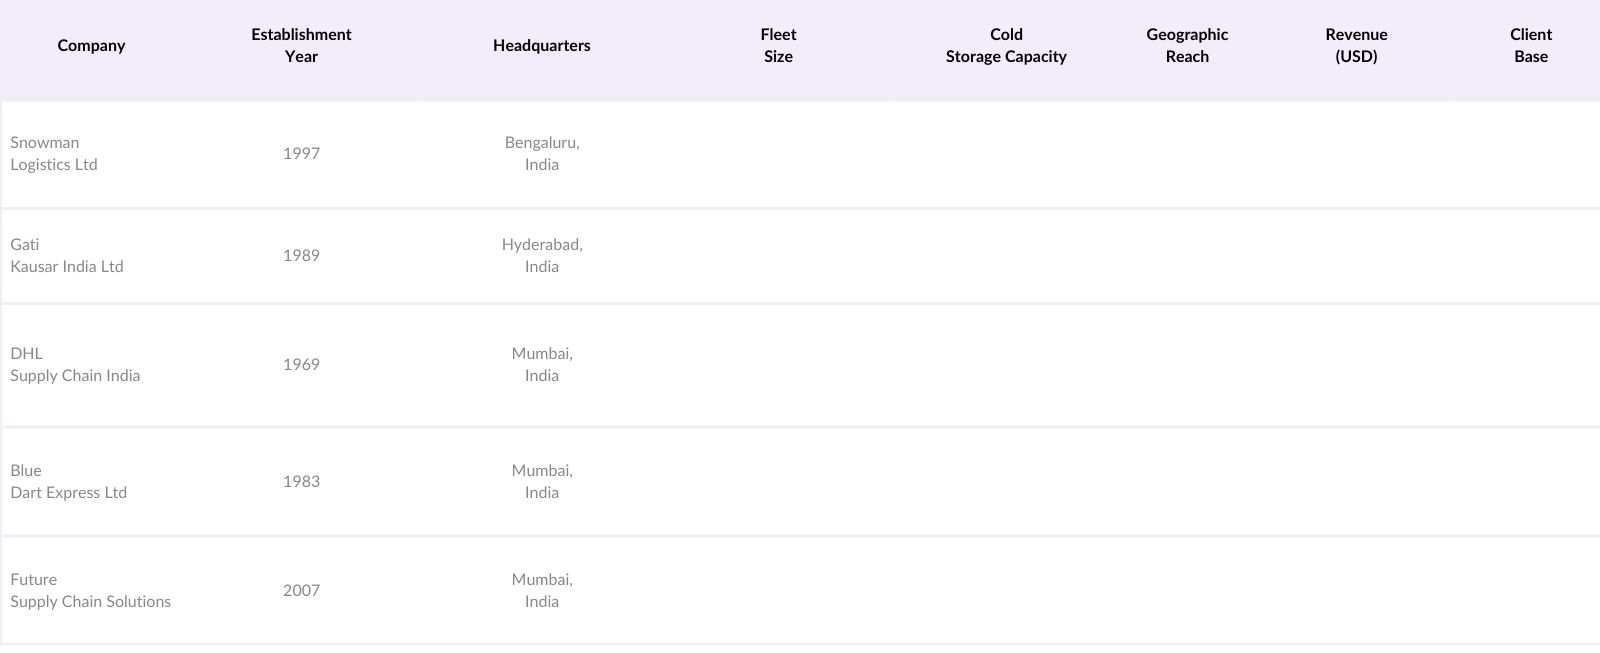Click the Fleet Size column header
The height and width of the screenshot is (653, 1600).
tap(778, 46)
